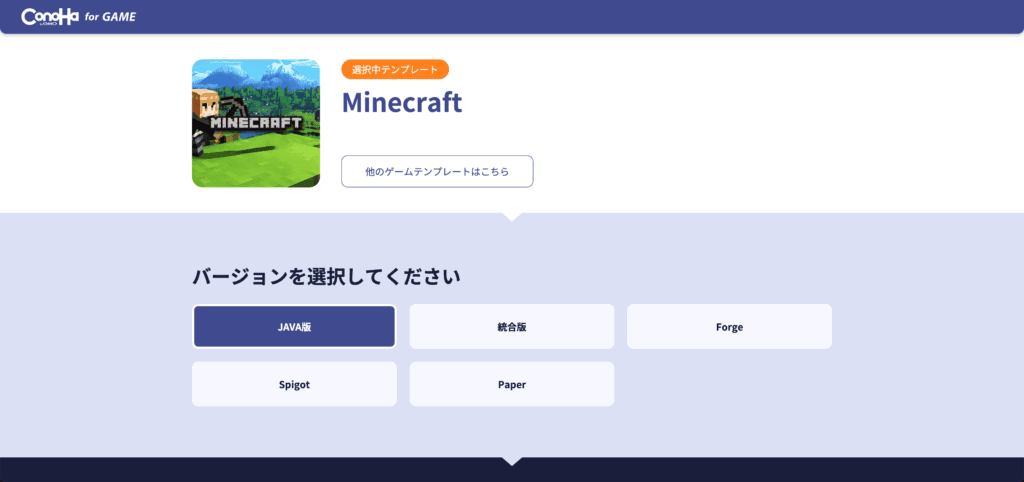Select the JAVA版 version option

pyautogui.click(x=294, y=326)
